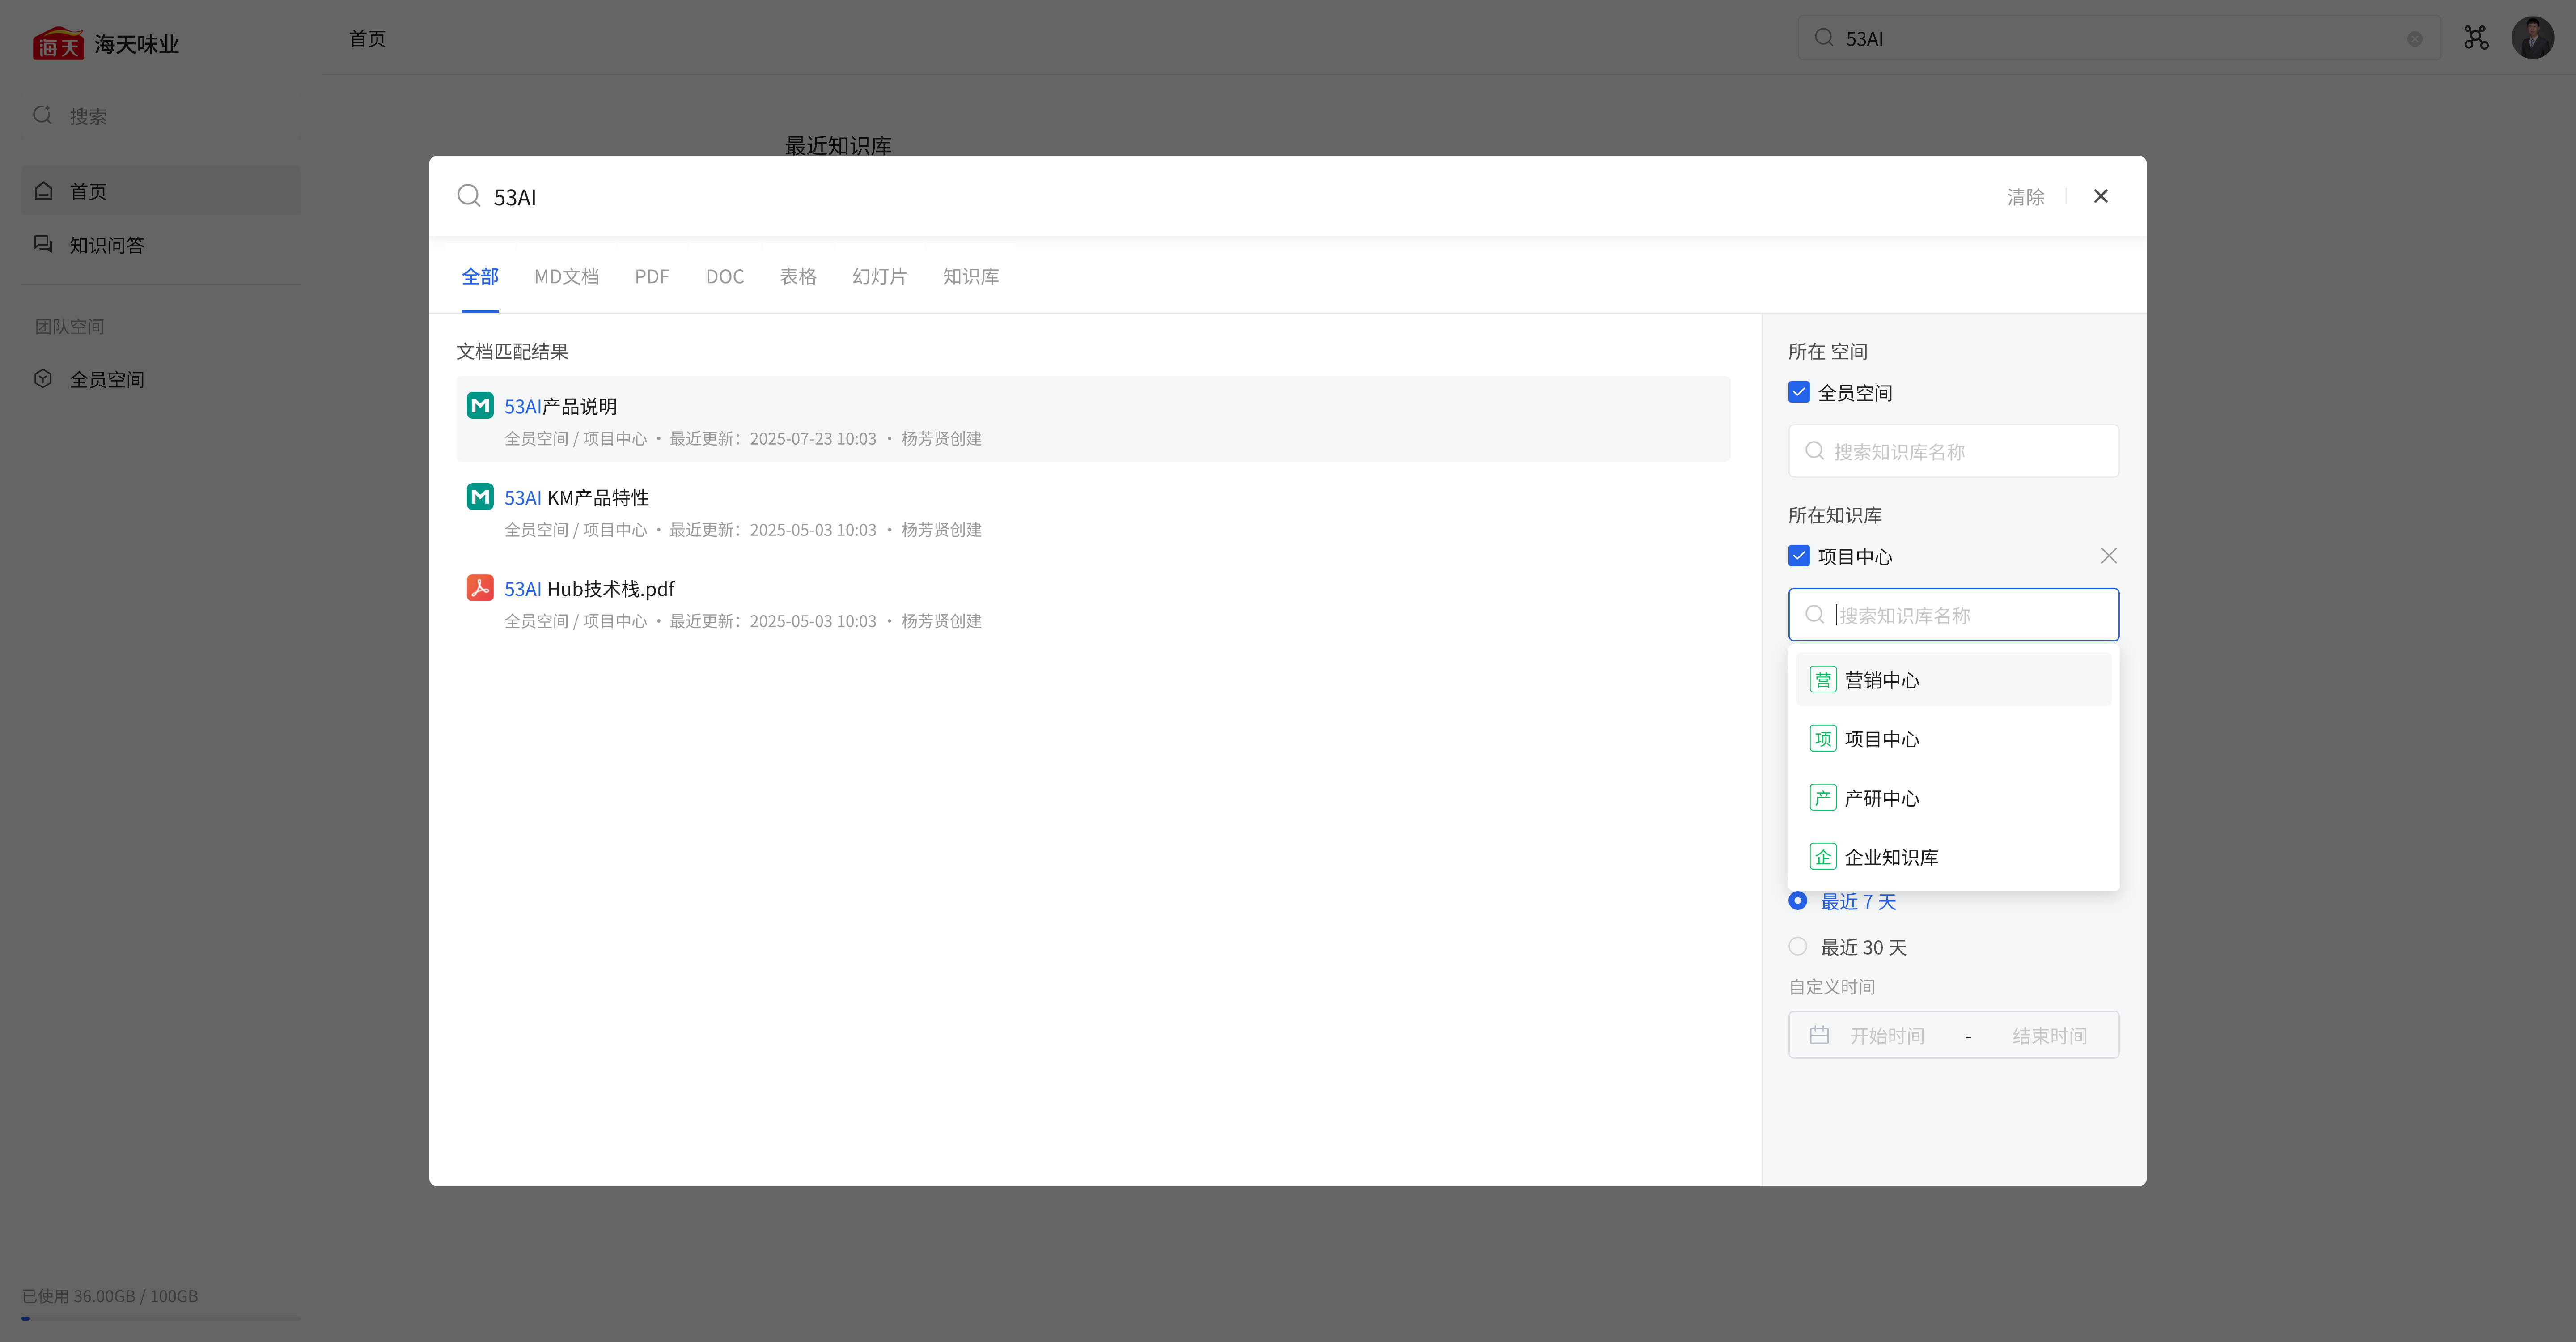Clear top bar search with circle-x icon
Image resolution: width=2576 pixels, height=1342 pixels.
2414,39
